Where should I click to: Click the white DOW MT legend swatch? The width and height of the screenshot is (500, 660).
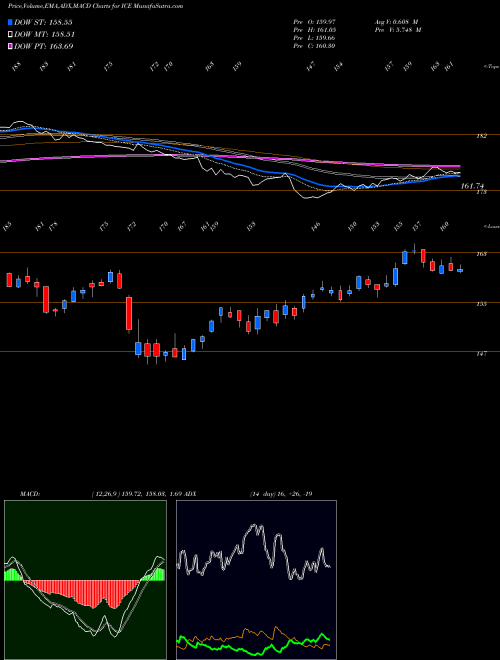pyautogui.click(x=10, y=35)
